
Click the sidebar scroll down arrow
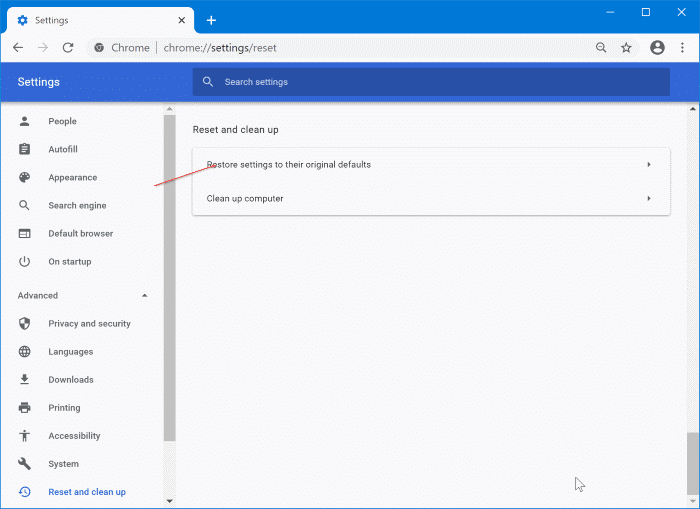click(169, 501)
